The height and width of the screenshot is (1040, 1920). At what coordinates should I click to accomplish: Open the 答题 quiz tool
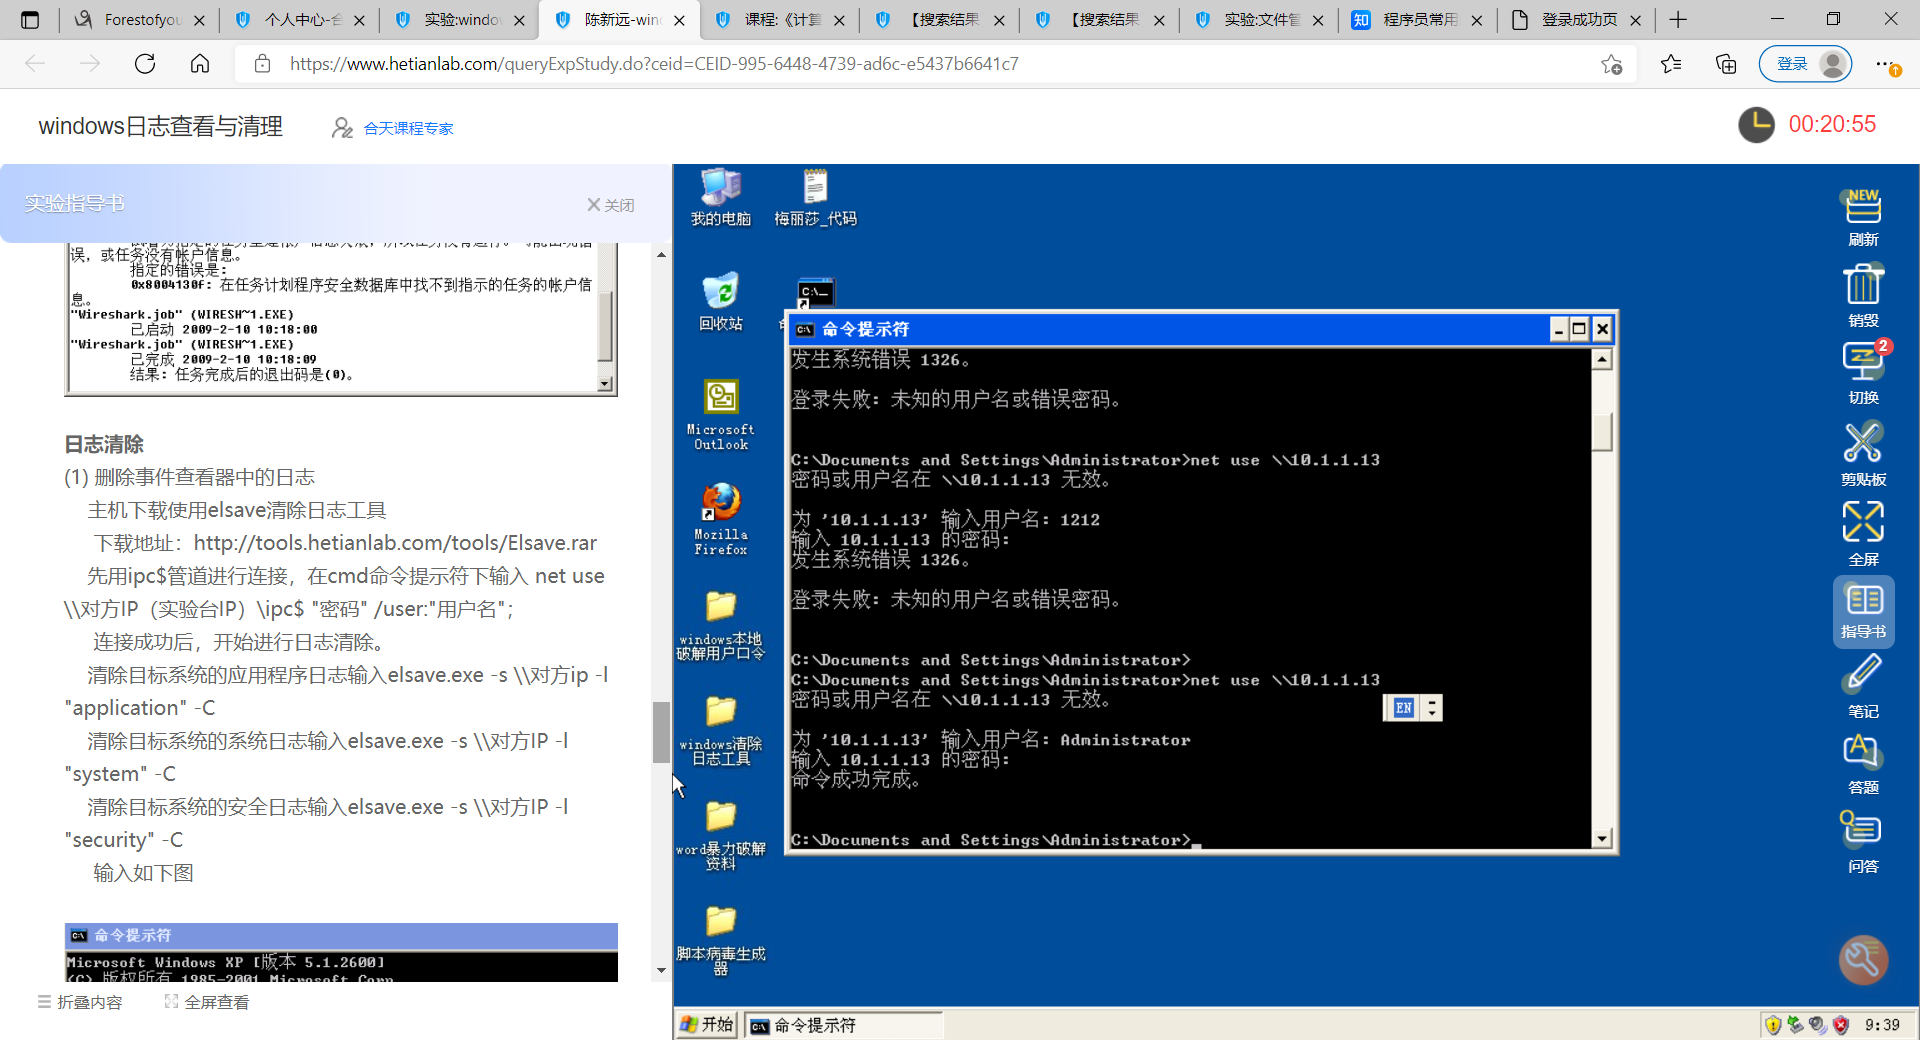pos(1863,764)
